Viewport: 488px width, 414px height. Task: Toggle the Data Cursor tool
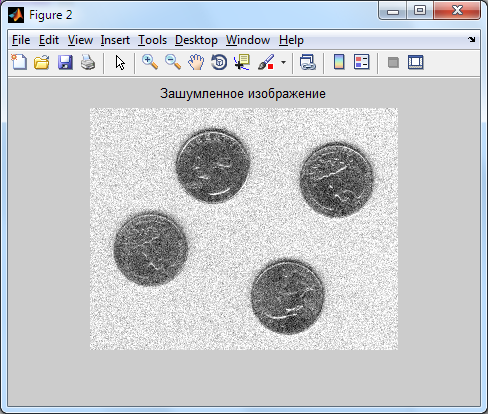coord(242,62)
